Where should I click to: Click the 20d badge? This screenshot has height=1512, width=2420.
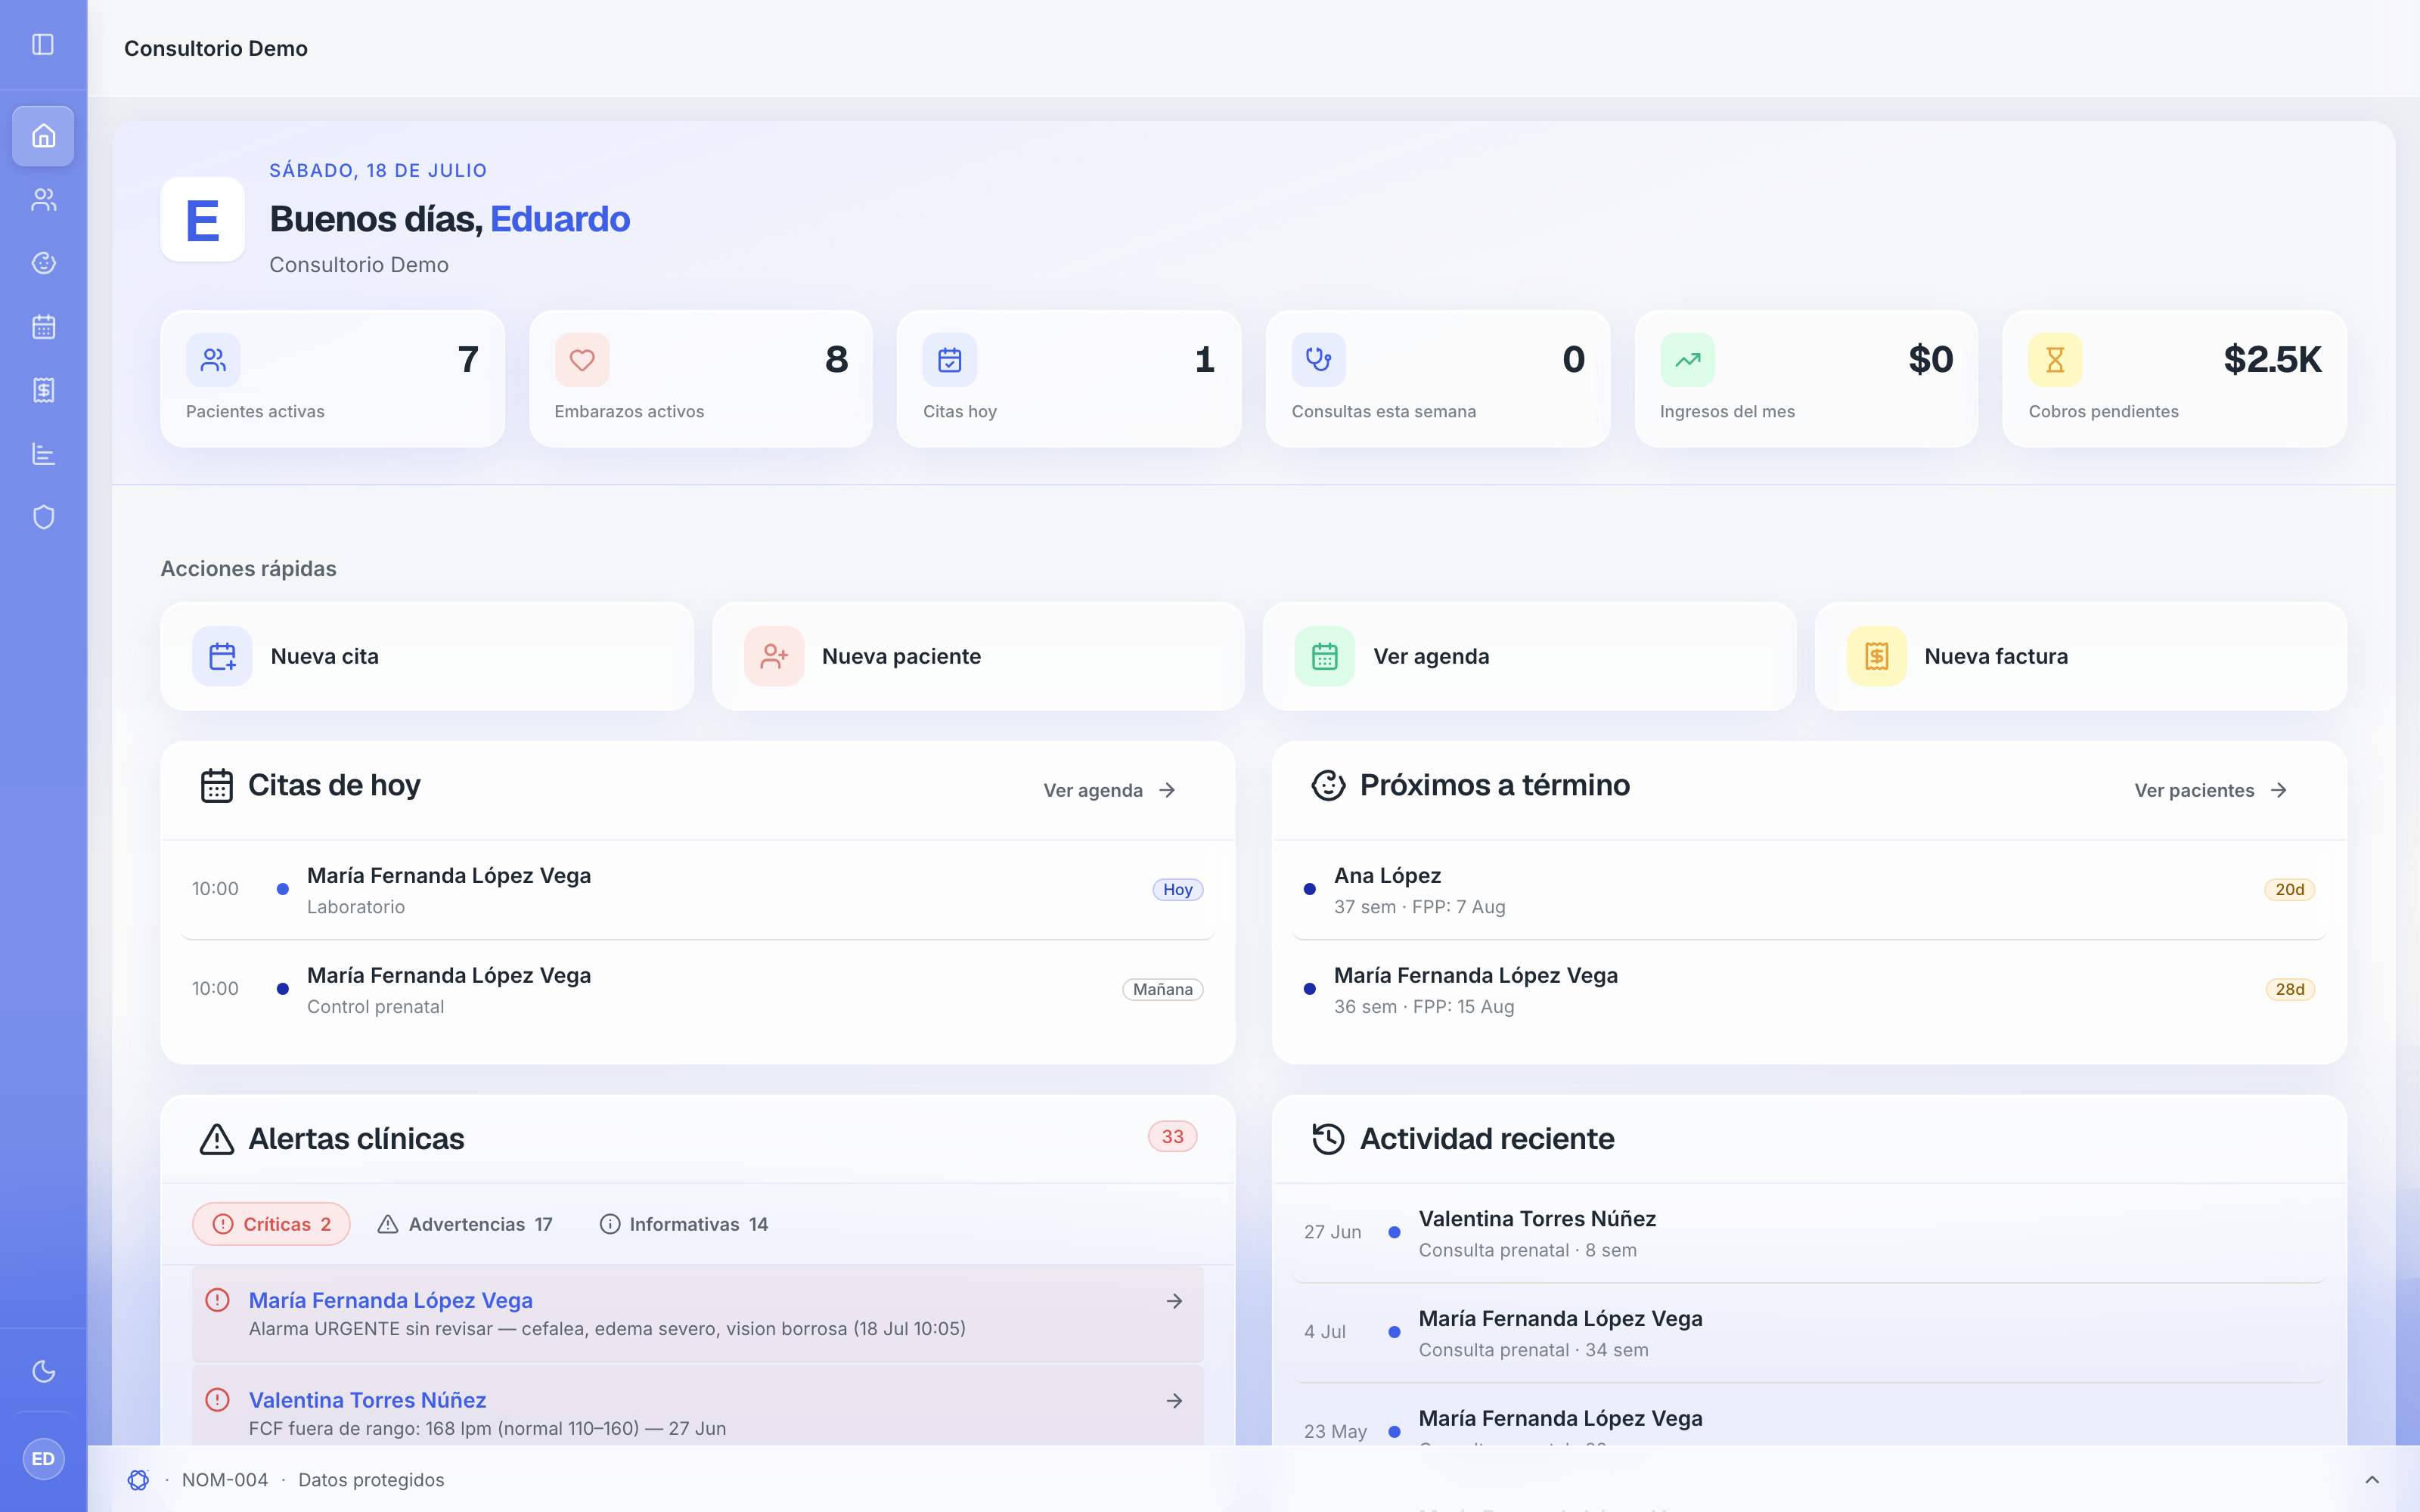coord(2289,890)
